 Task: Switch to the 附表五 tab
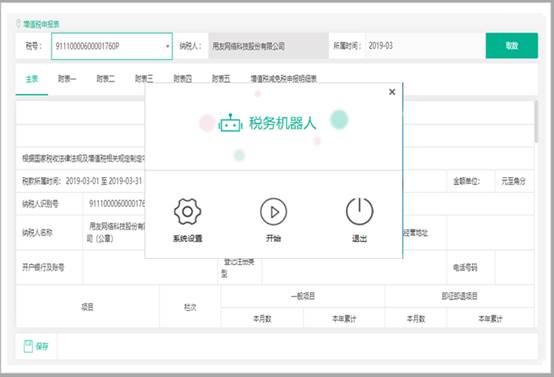coord(221,79)
